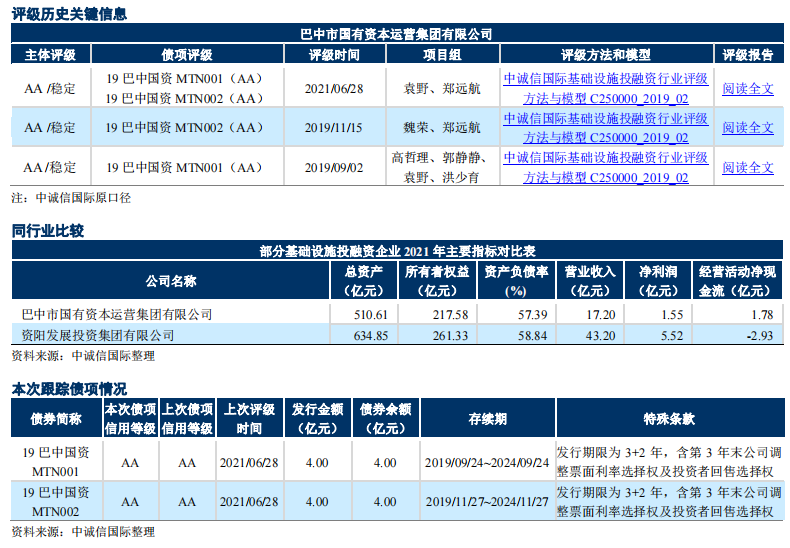Click the 公司名称 column header
Screen dimensions: 790x548
[171, 281]
